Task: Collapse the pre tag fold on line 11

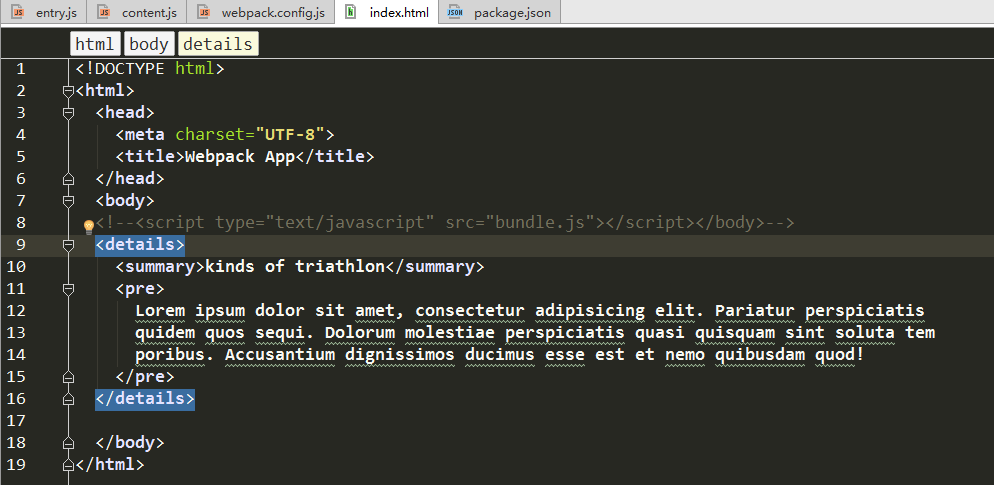Action: [68, 289]
